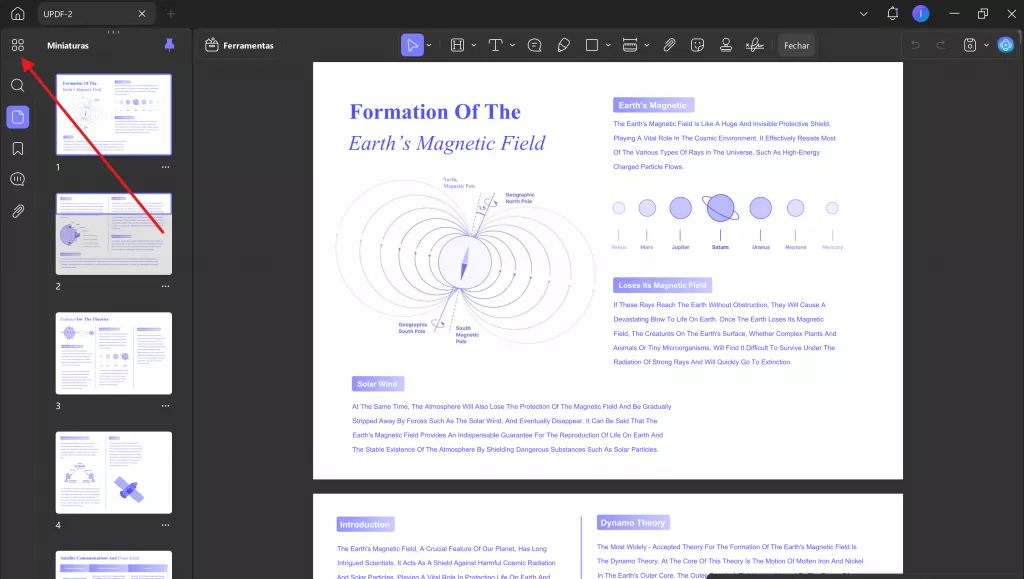Select page 3 thumbnail
Viewport: 1024px width, 579px height.
coord(113,352)
